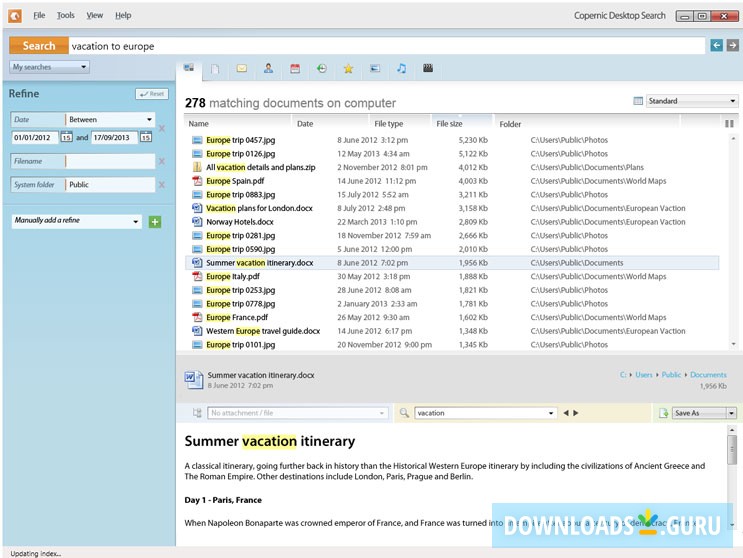
Task: Expand the My searches dropdown
Action: tap(49, 67)
